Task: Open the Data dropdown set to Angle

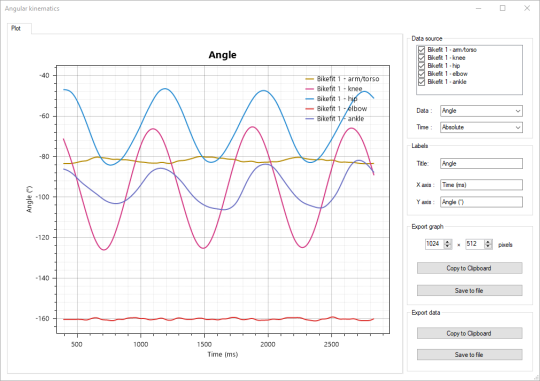Action: click(481, 111)
